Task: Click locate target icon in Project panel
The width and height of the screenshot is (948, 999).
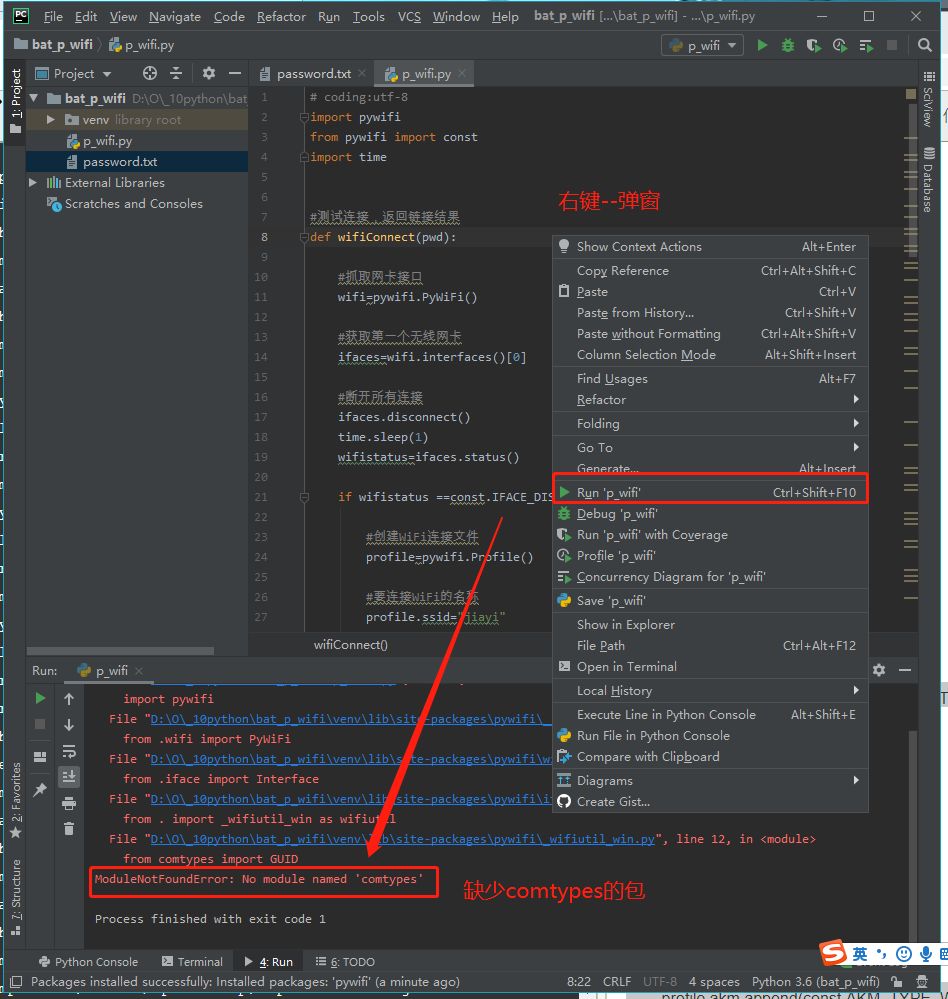Action: click(150, 73)
